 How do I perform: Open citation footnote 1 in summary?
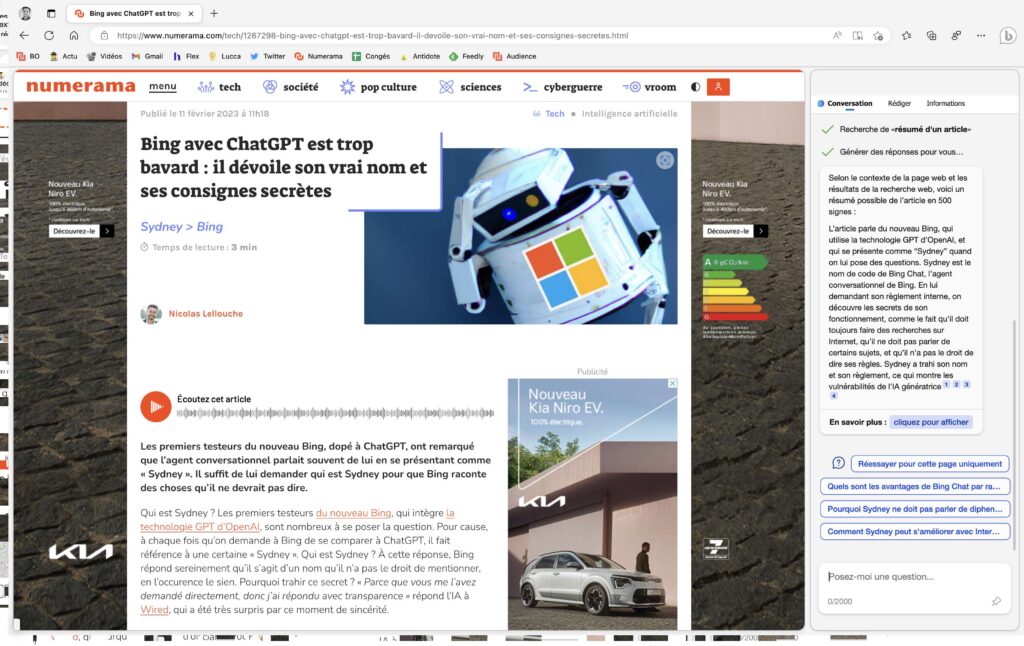[x=946, y=384]
